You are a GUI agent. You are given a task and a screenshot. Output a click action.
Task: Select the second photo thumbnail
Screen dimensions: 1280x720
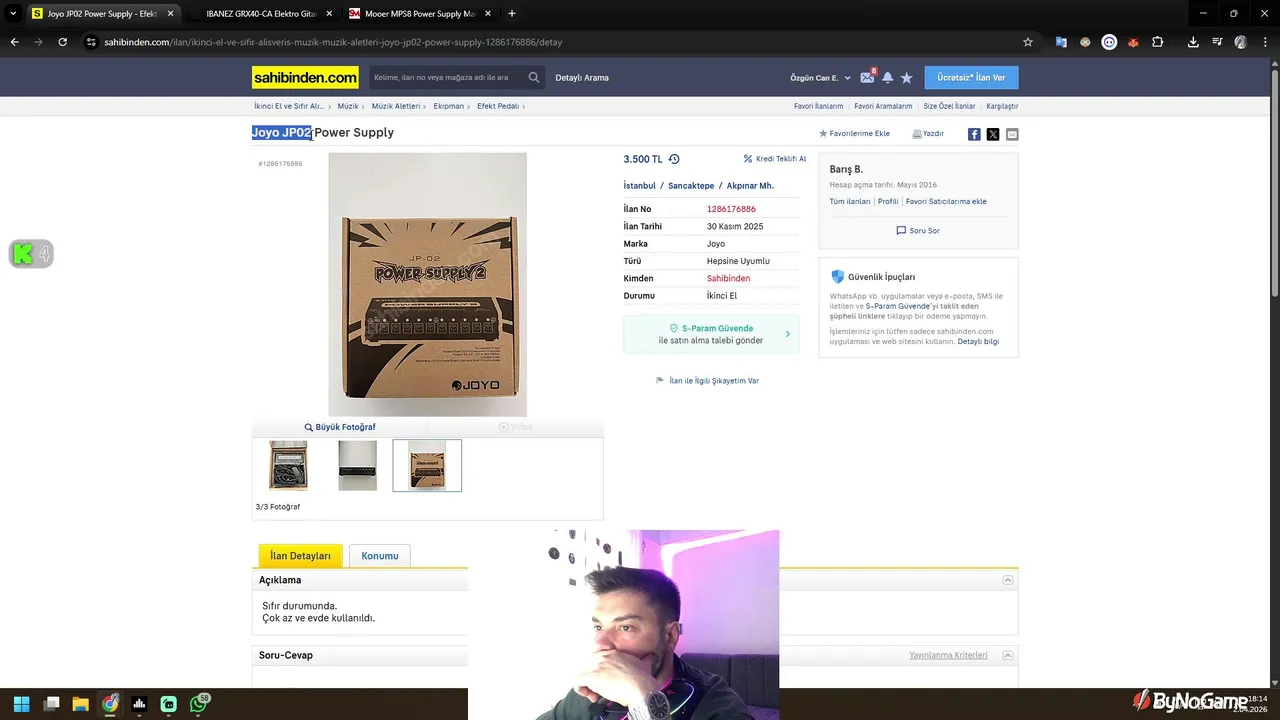click(357, 466)
